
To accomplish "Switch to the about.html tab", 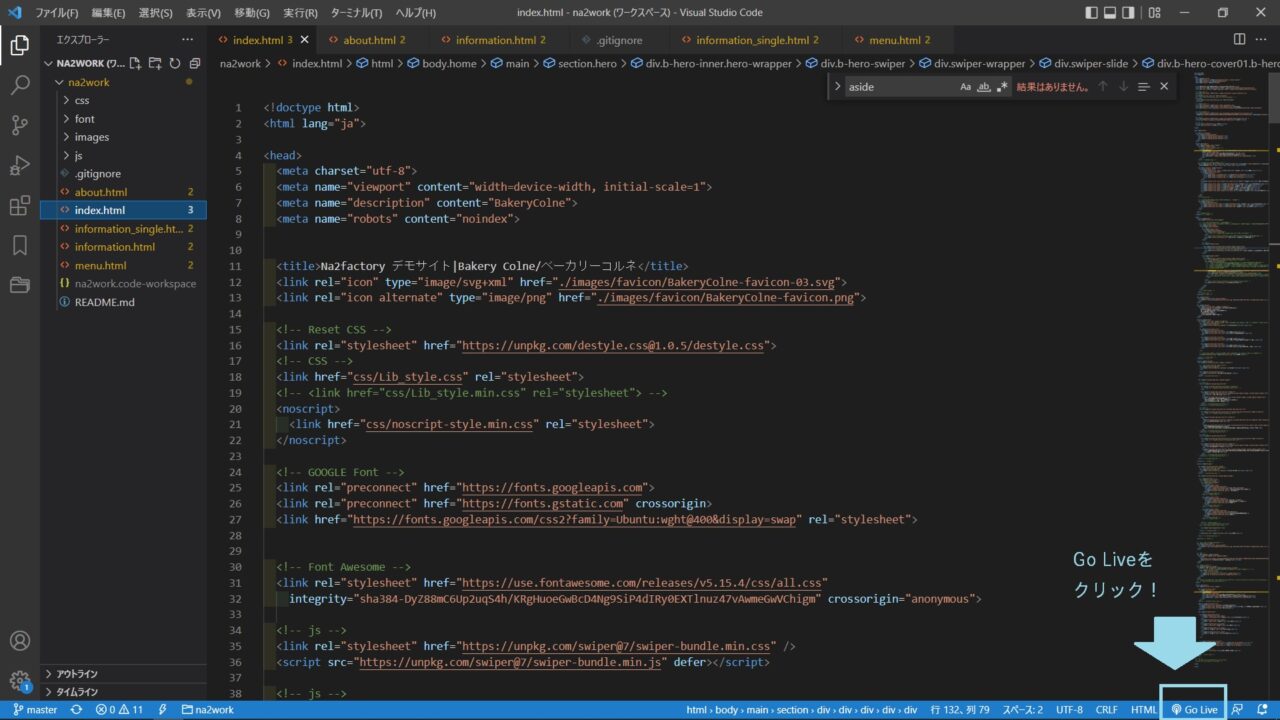I will point(374,40).
